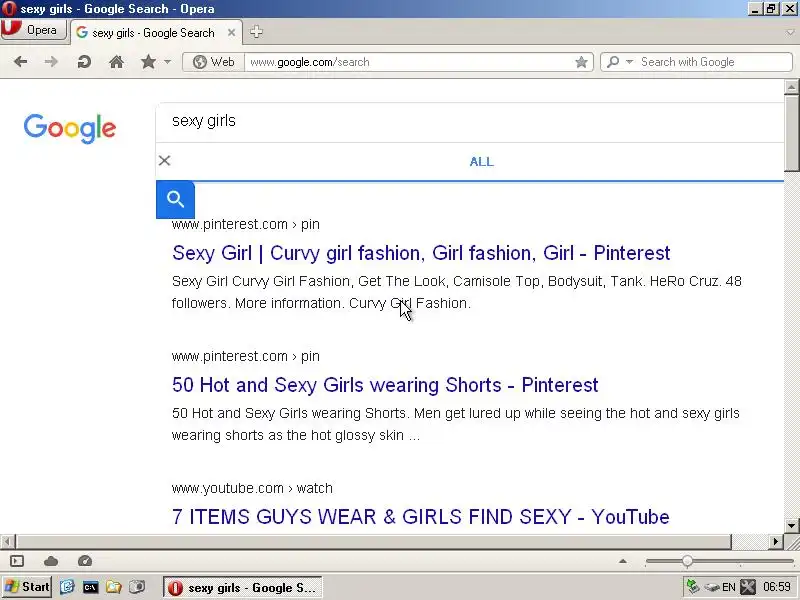The width and height of the screenshot is (800, 600).
Task: Open 'Sexy Girl | Curvy girl fashion' Pinterest link
Action: [421, 253]
